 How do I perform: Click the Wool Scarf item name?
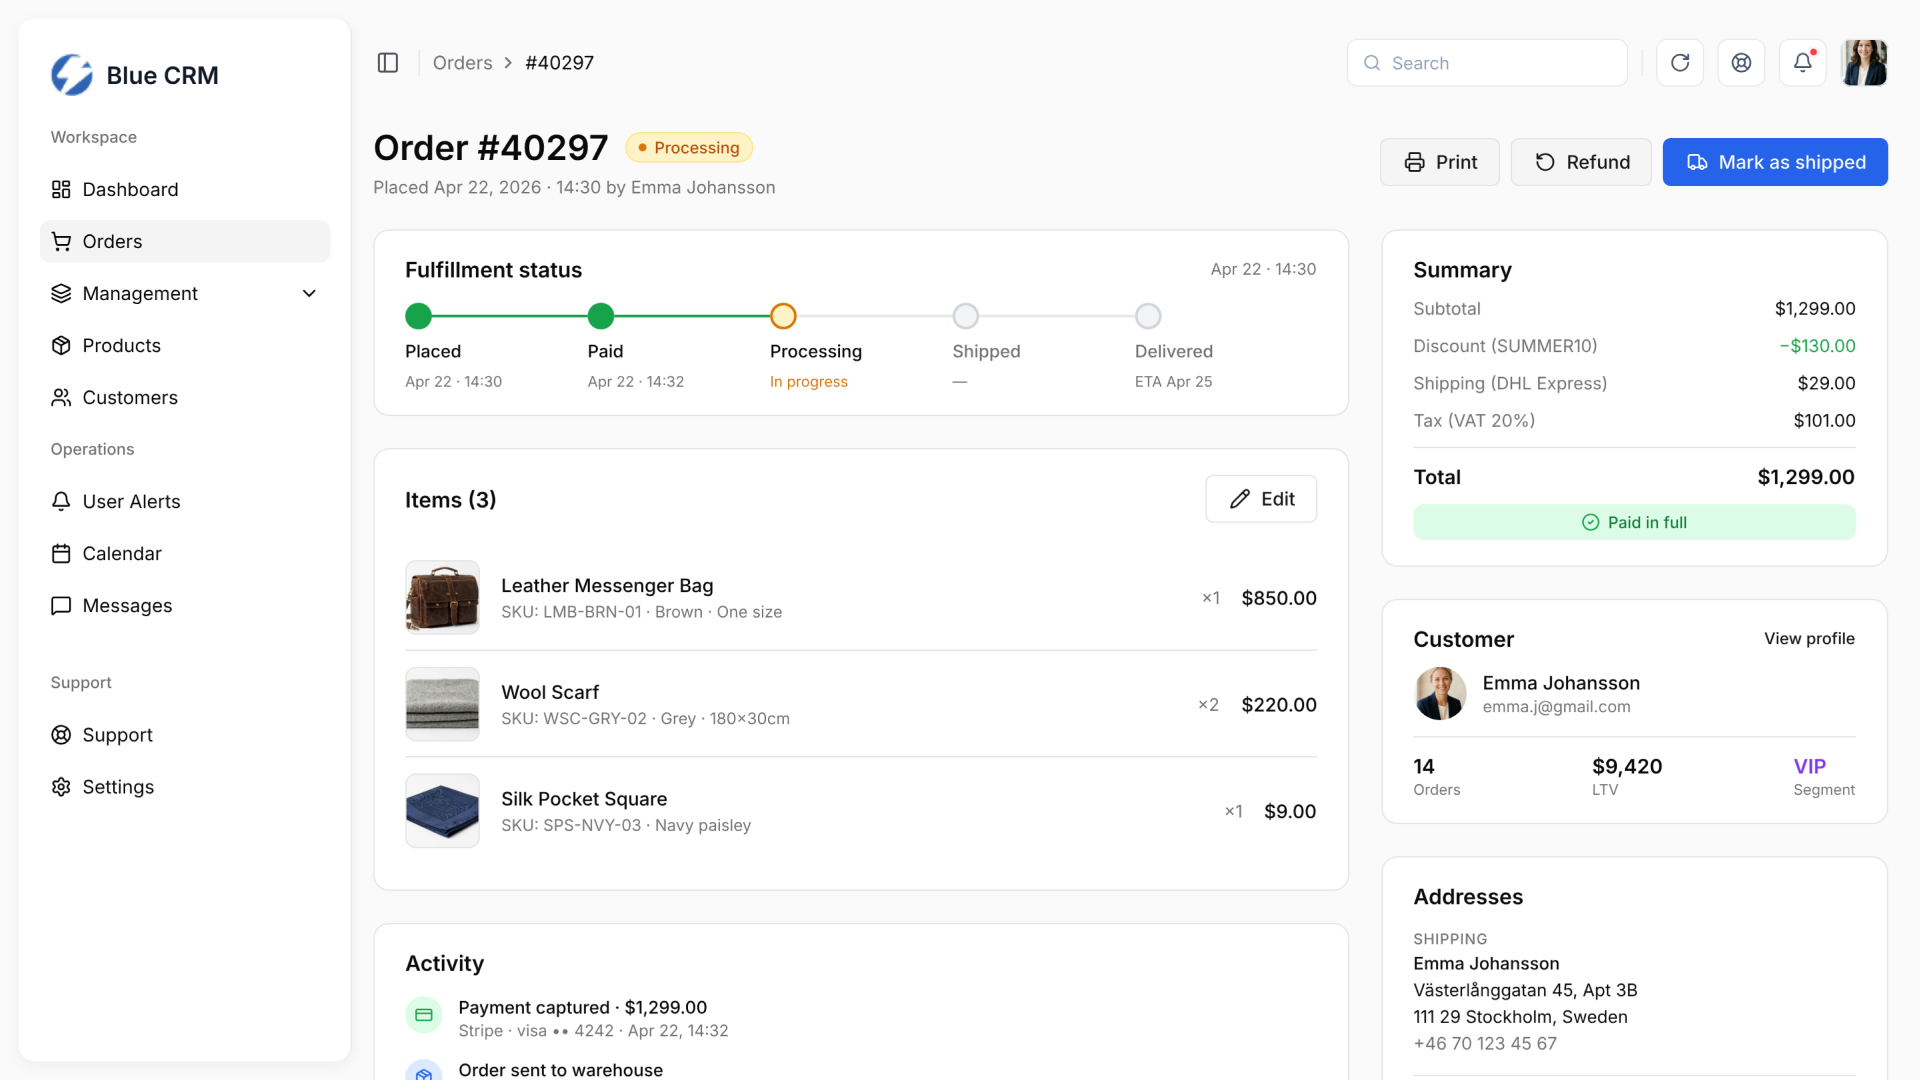(550, 693)
